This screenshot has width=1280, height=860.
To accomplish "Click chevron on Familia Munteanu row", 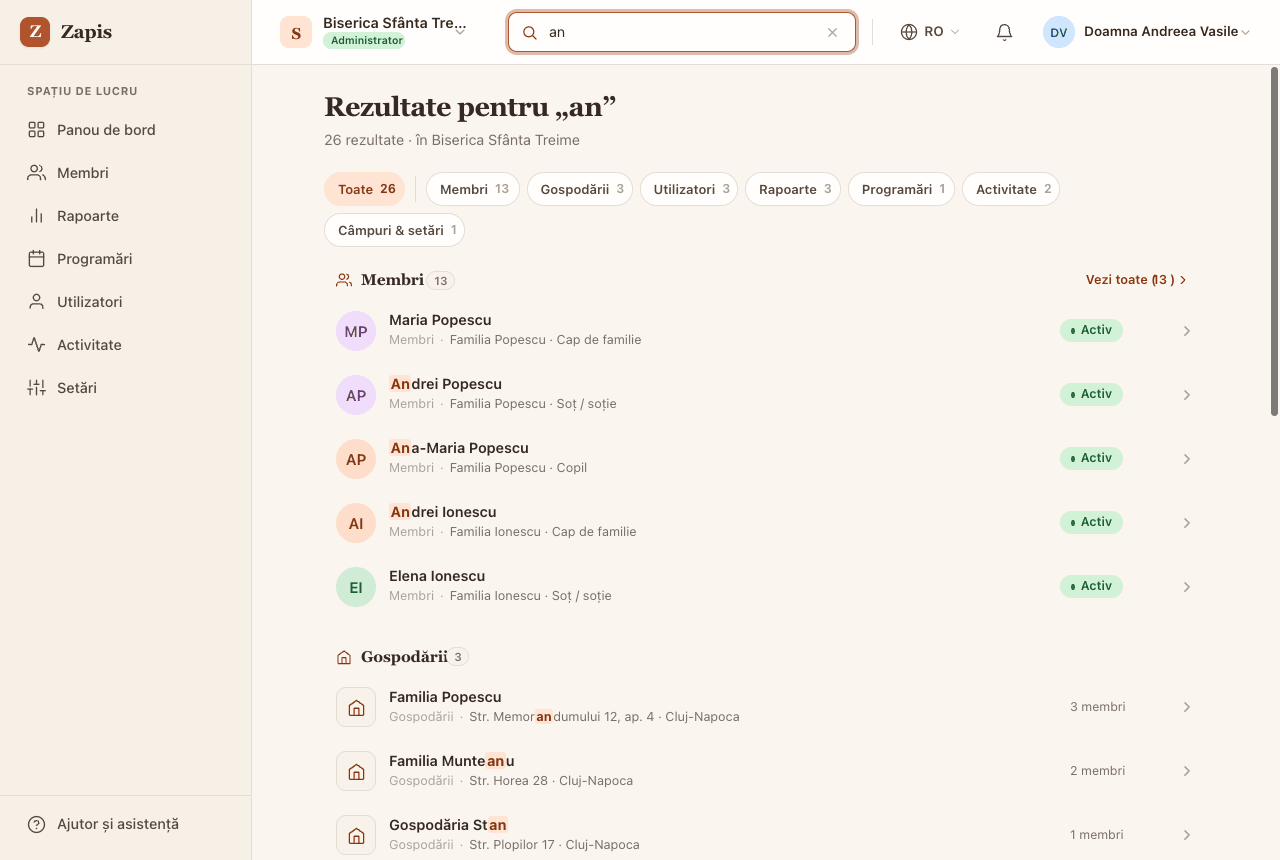I will (1187, 771).
